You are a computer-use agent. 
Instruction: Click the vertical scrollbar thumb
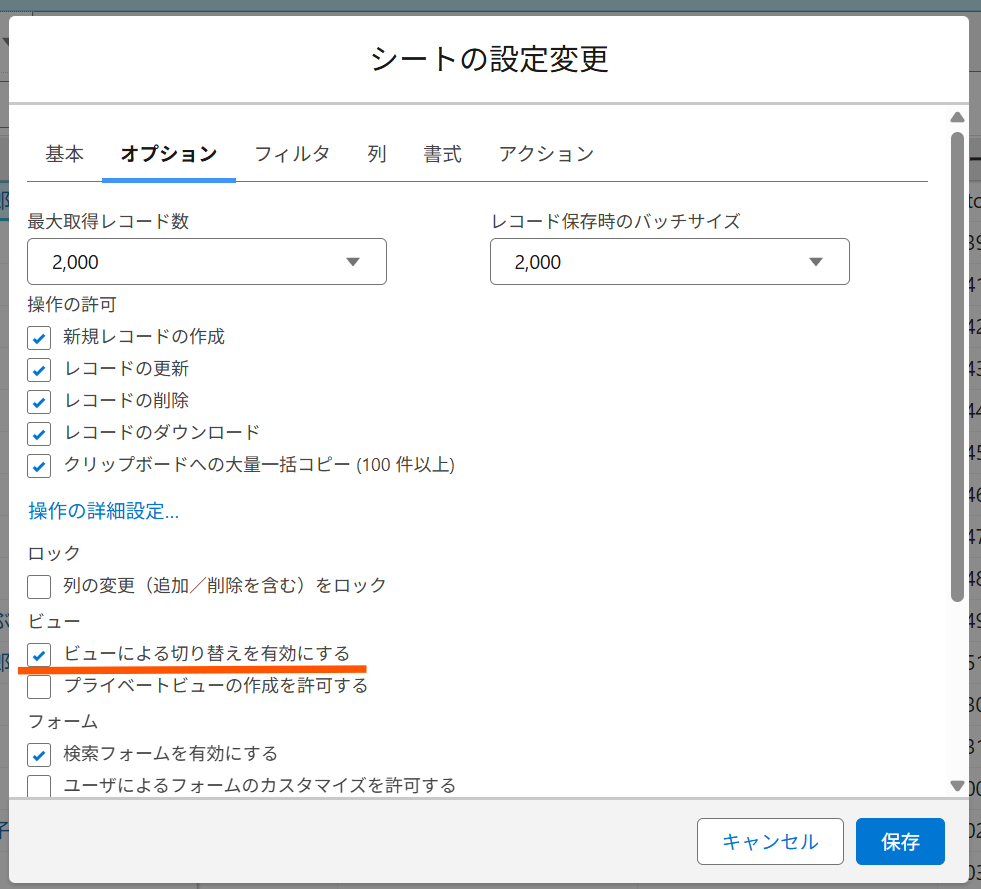957,365
